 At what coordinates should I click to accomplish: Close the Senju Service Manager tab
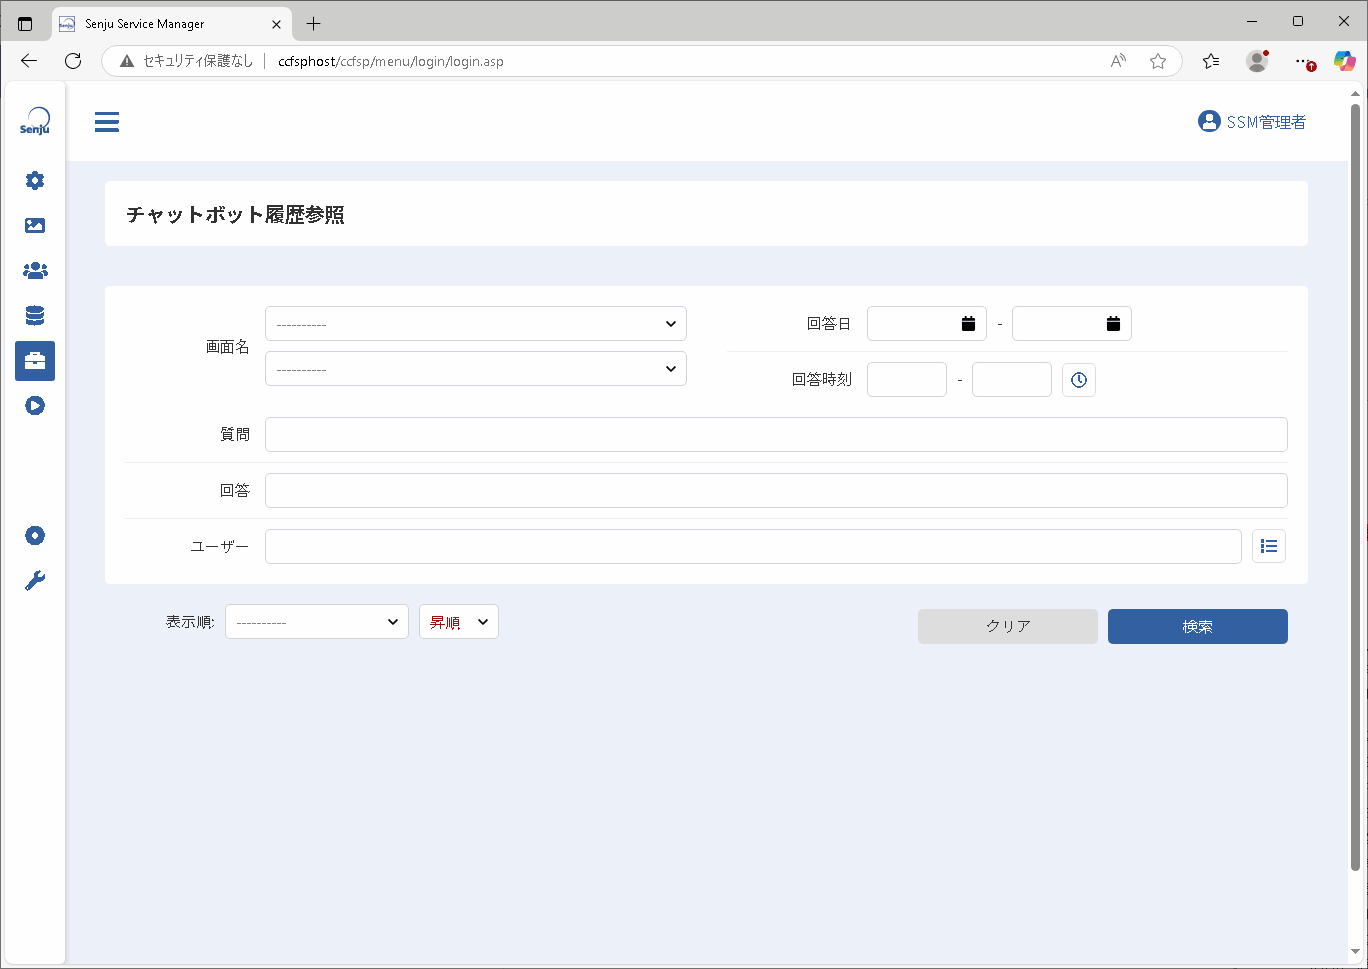click(x=277, y=24)
